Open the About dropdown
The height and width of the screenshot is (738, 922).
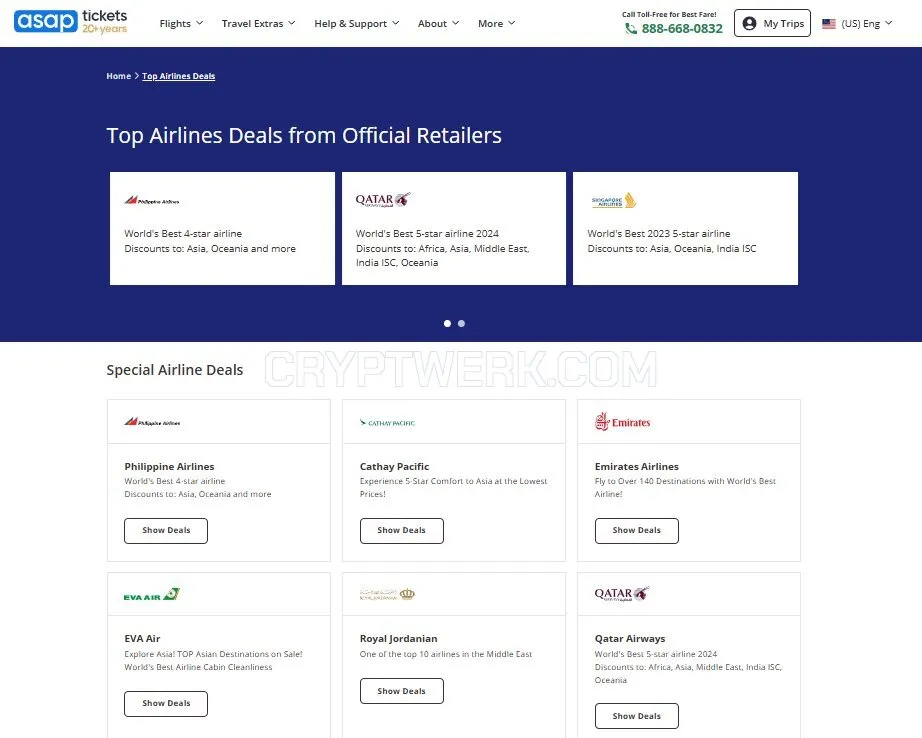(x=438, y=24)
